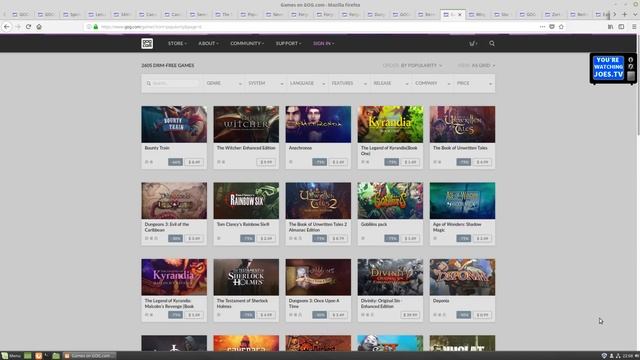Click the show desktop icon in the taskbar

pos(28,356)
